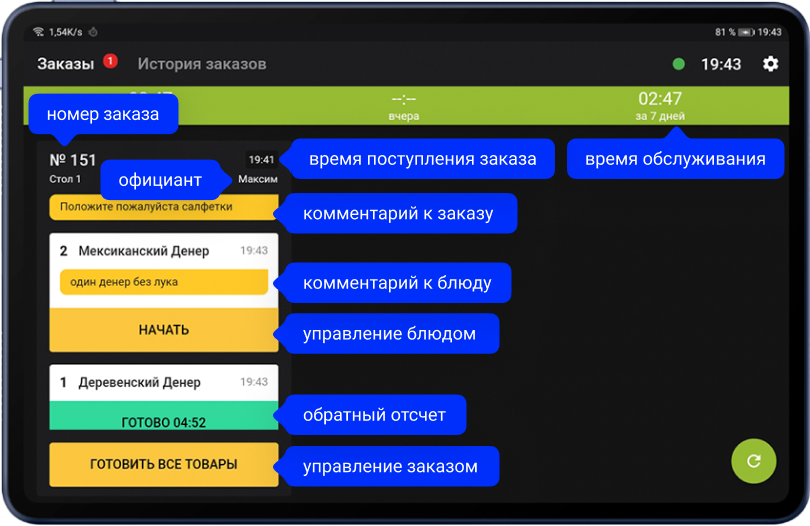Select the Мексиканский Денер dish row
810x526 pixels.
coord(164,251)
